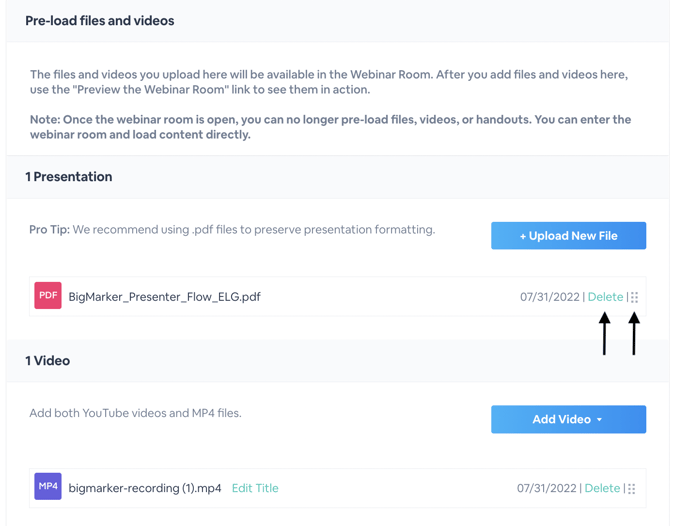Click the 1 Presentation section header
Screen dimensions: 688x526
[68, 177]
